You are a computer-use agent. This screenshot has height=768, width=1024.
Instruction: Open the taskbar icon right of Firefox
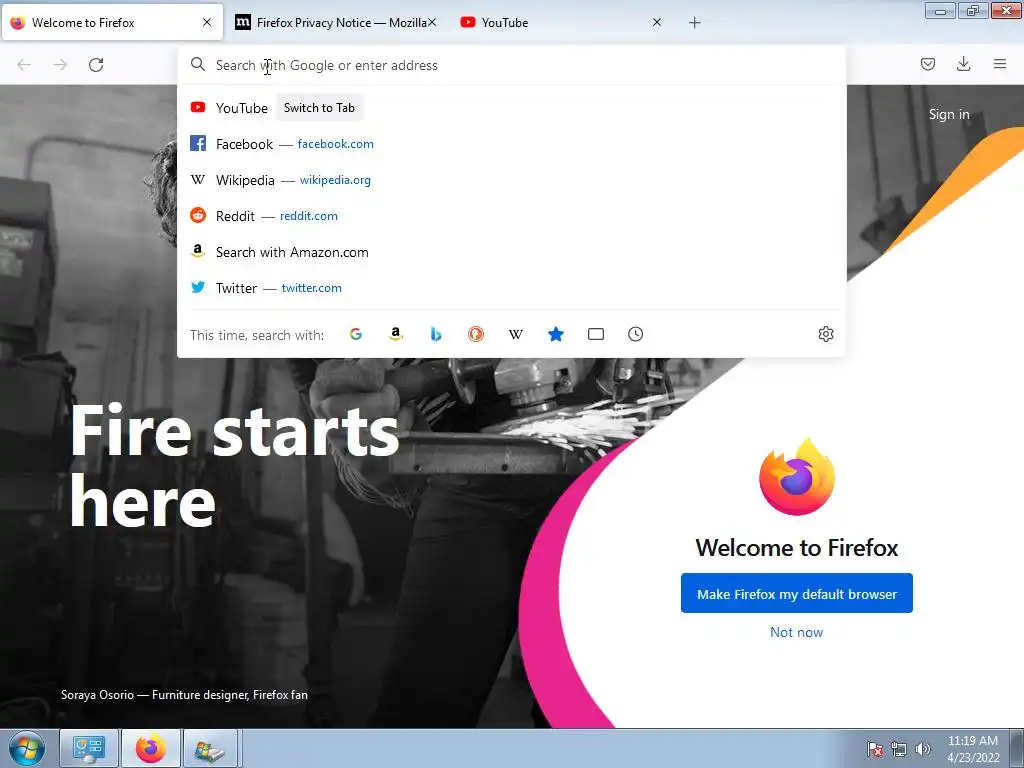[x=212, y=748]
